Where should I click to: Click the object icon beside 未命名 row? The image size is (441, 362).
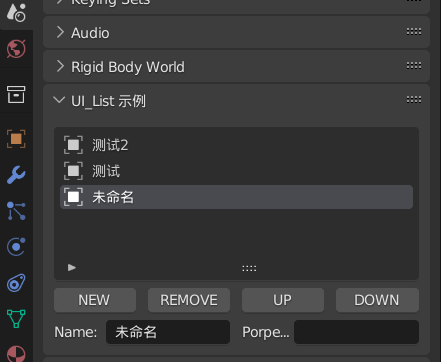click(x=73, y=197)
